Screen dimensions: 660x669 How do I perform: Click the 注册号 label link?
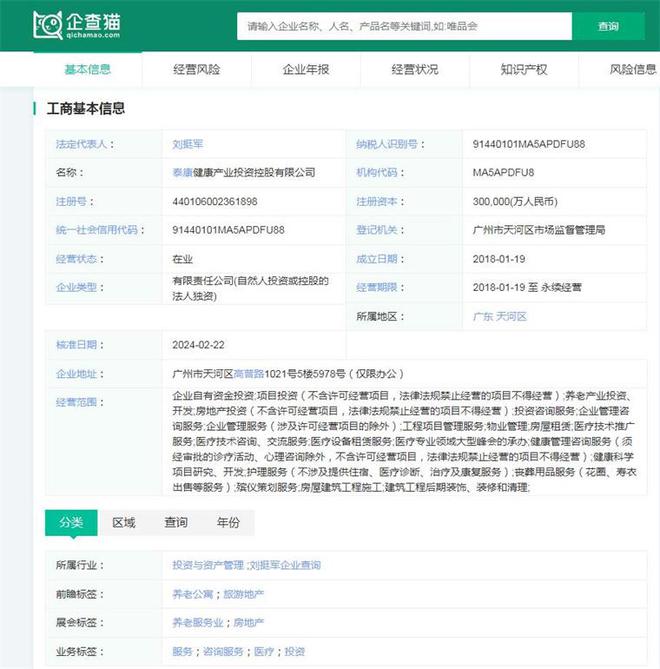click(x=71, y=201)
